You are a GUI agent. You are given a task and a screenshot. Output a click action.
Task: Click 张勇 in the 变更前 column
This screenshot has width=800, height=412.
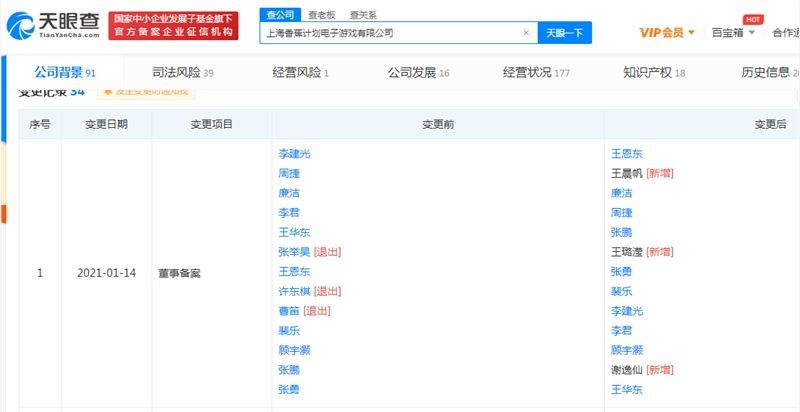[289, 390]
